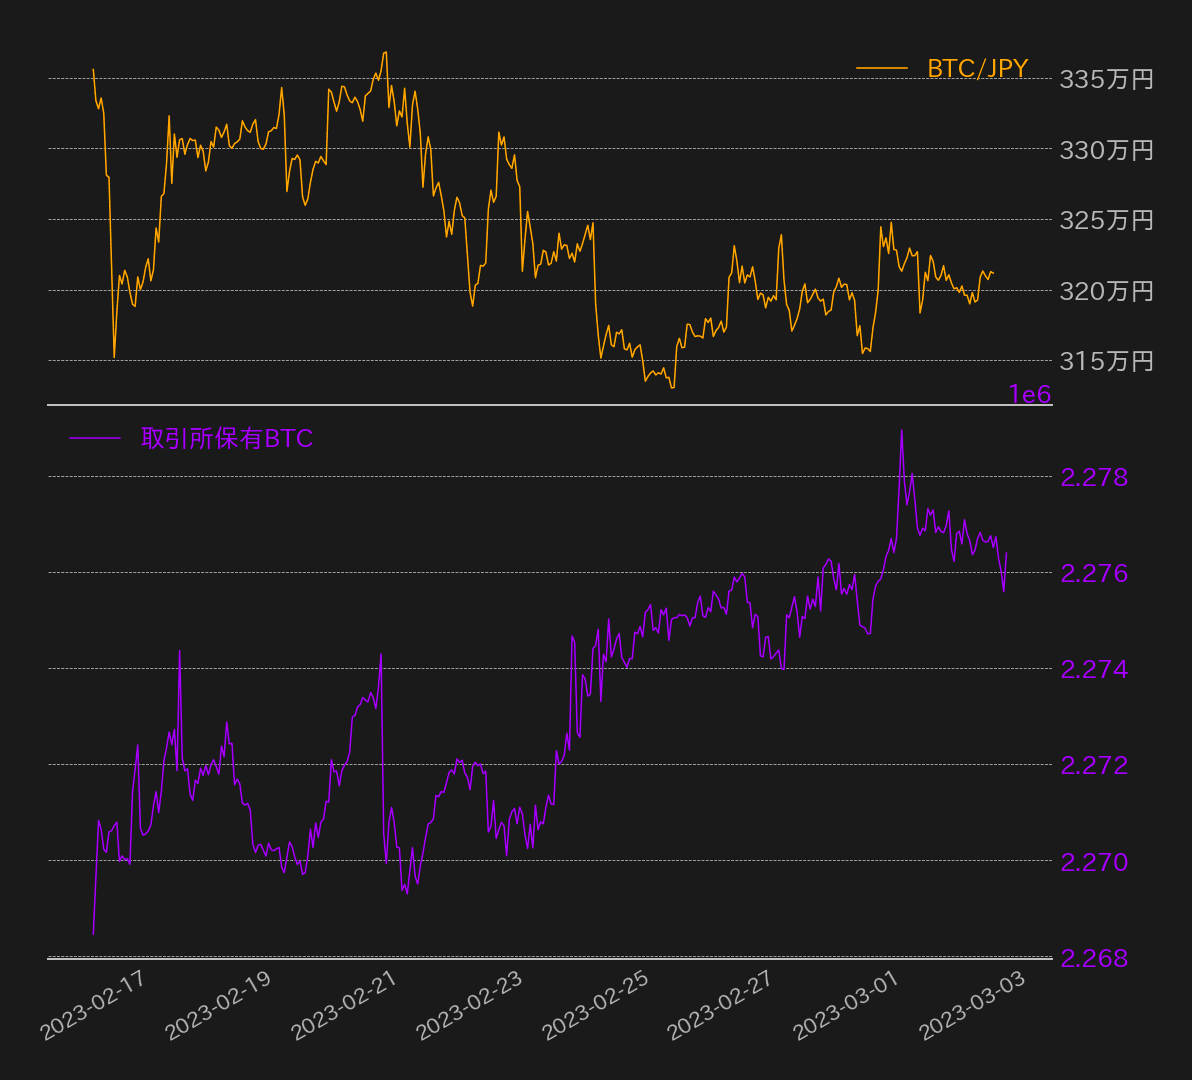Click the purple 取引所保有BTC legend line
This screenshot has width=1192, height=1080.
coord(94,438)
